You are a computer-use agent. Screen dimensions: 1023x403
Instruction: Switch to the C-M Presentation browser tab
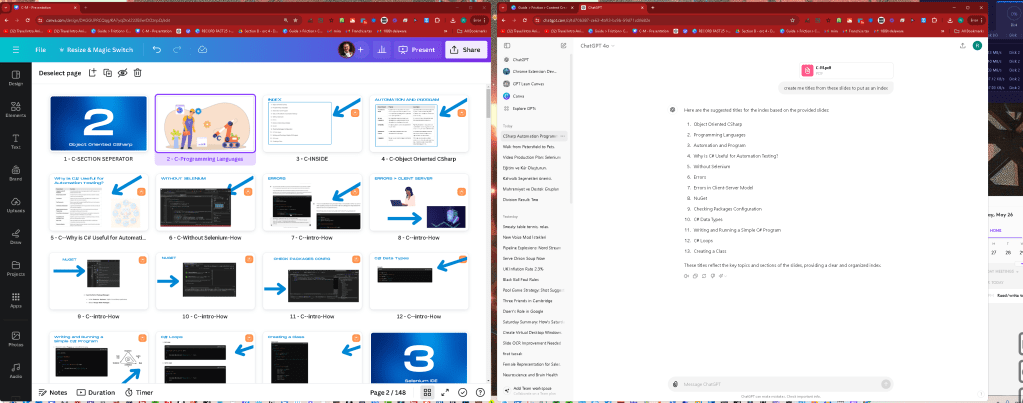[x=42, y=8]
